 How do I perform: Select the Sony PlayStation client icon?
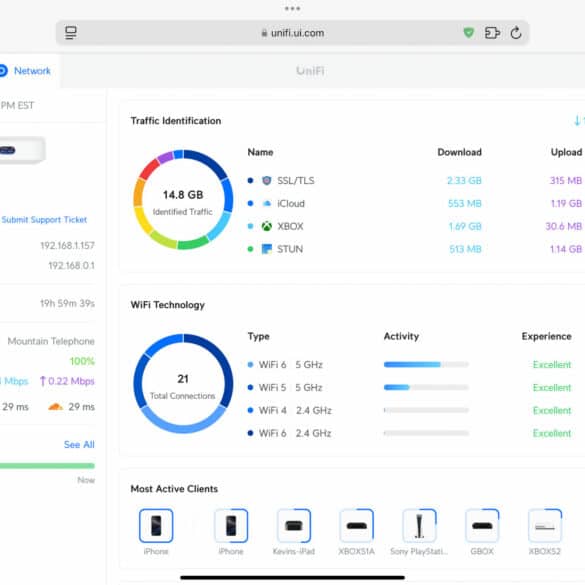coord(419,526)
